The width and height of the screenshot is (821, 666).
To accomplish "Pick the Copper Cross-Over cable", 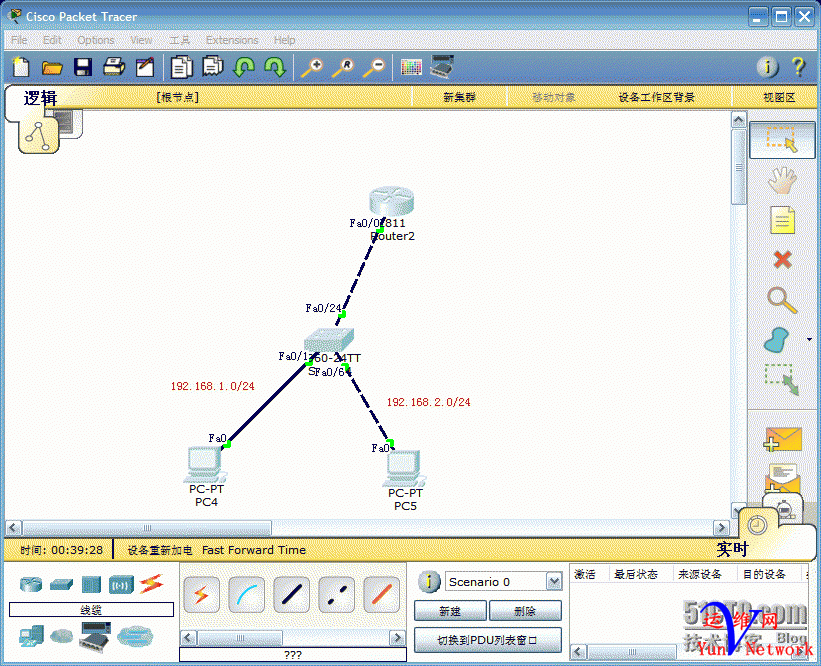I will pos(337,595).
